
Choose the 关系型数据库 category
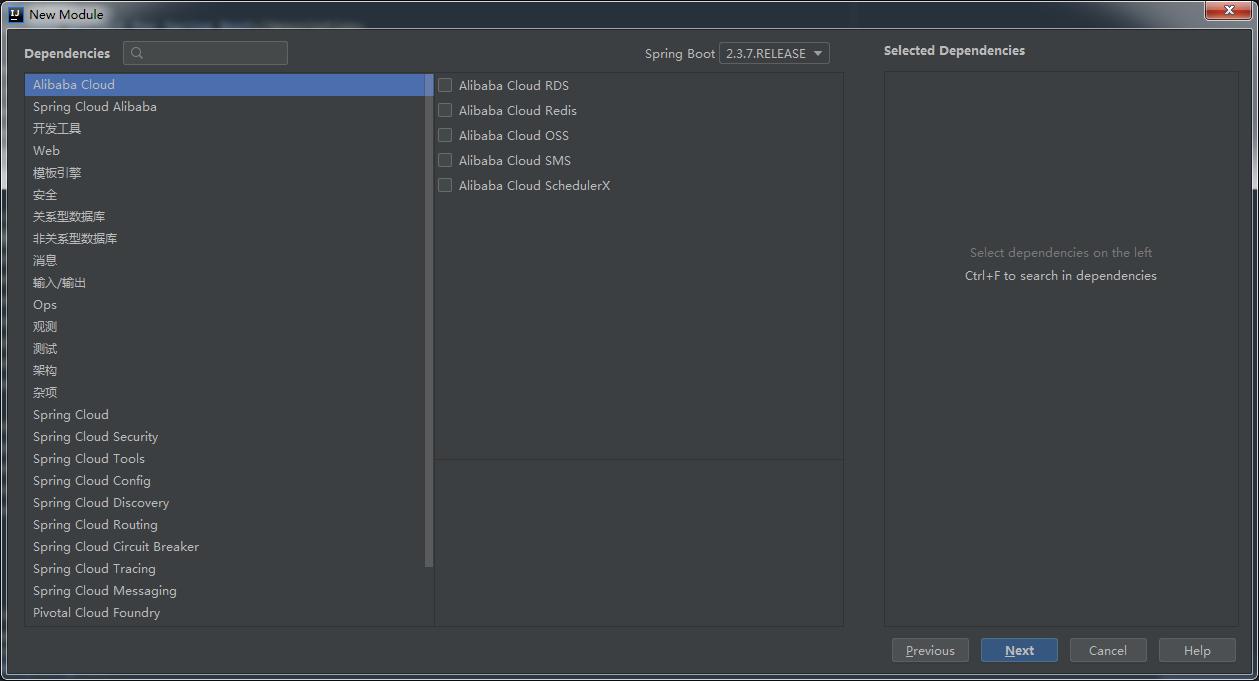tap(225, 217)
